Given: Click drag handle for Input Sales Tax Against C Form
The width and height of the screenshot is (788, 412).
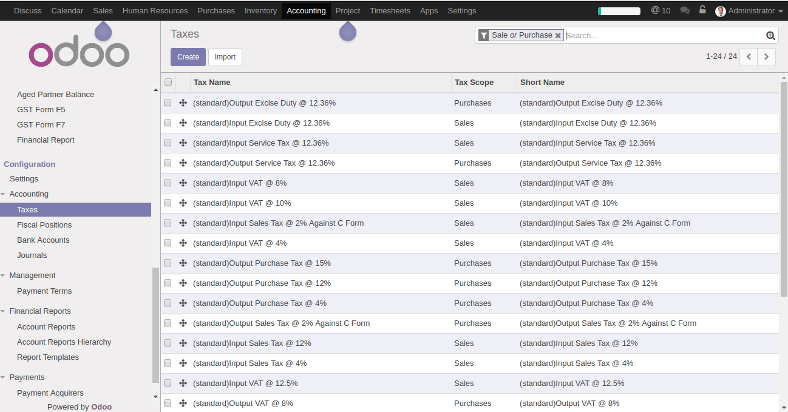Looking at the screenshot, I should [x=183, y=223].
